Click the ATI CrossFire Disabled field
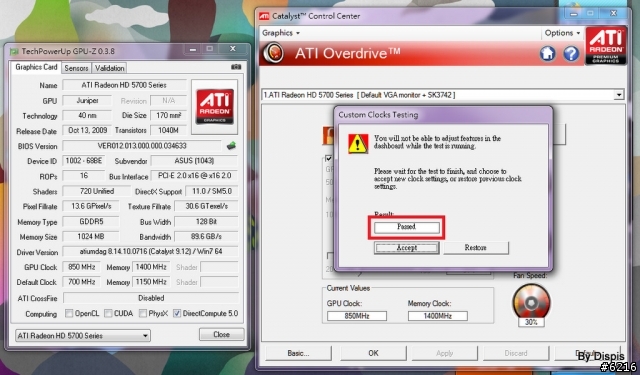 coord(151,298)
